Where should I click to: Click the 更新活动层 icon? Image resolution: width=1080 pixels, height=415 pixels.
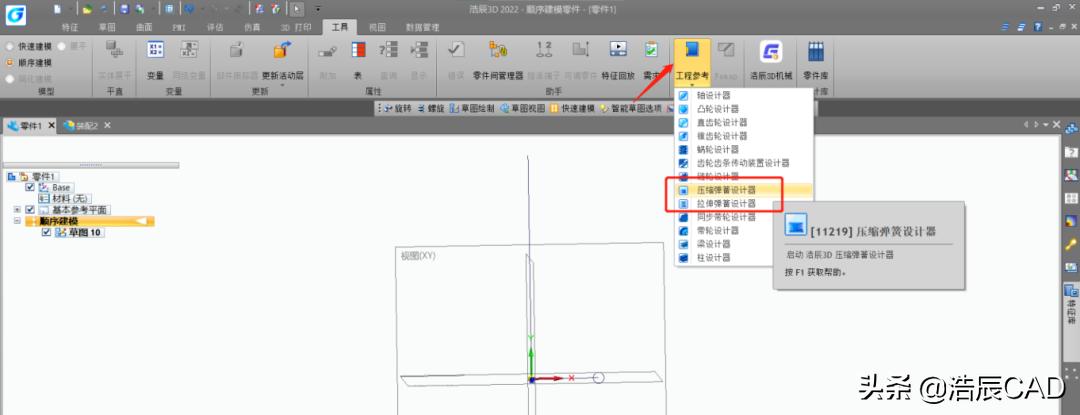[282, 50]
